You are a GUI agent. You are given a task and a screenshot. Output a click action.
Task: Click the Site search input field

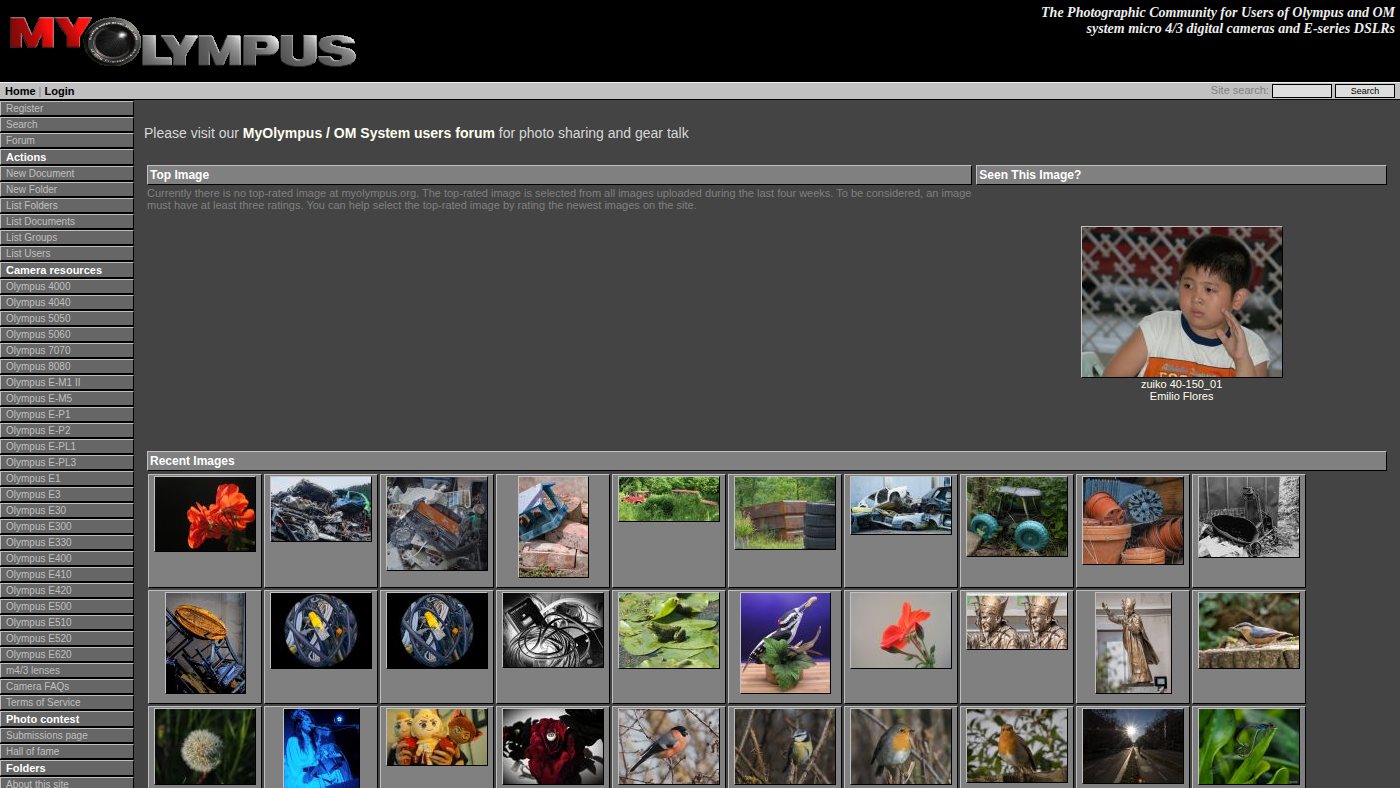coord(1302,91)
